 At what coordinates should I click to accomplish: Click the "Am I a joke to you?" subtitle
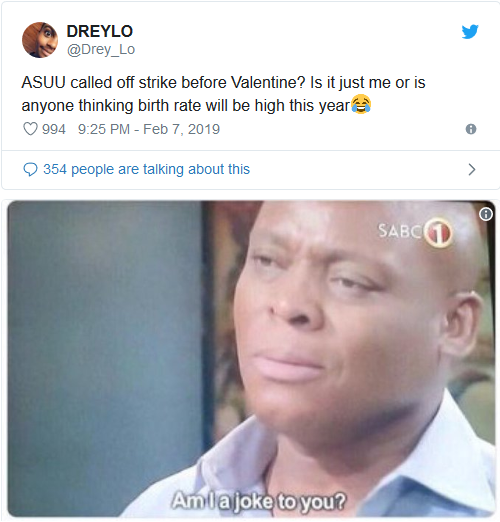click(x=259, y=501)
